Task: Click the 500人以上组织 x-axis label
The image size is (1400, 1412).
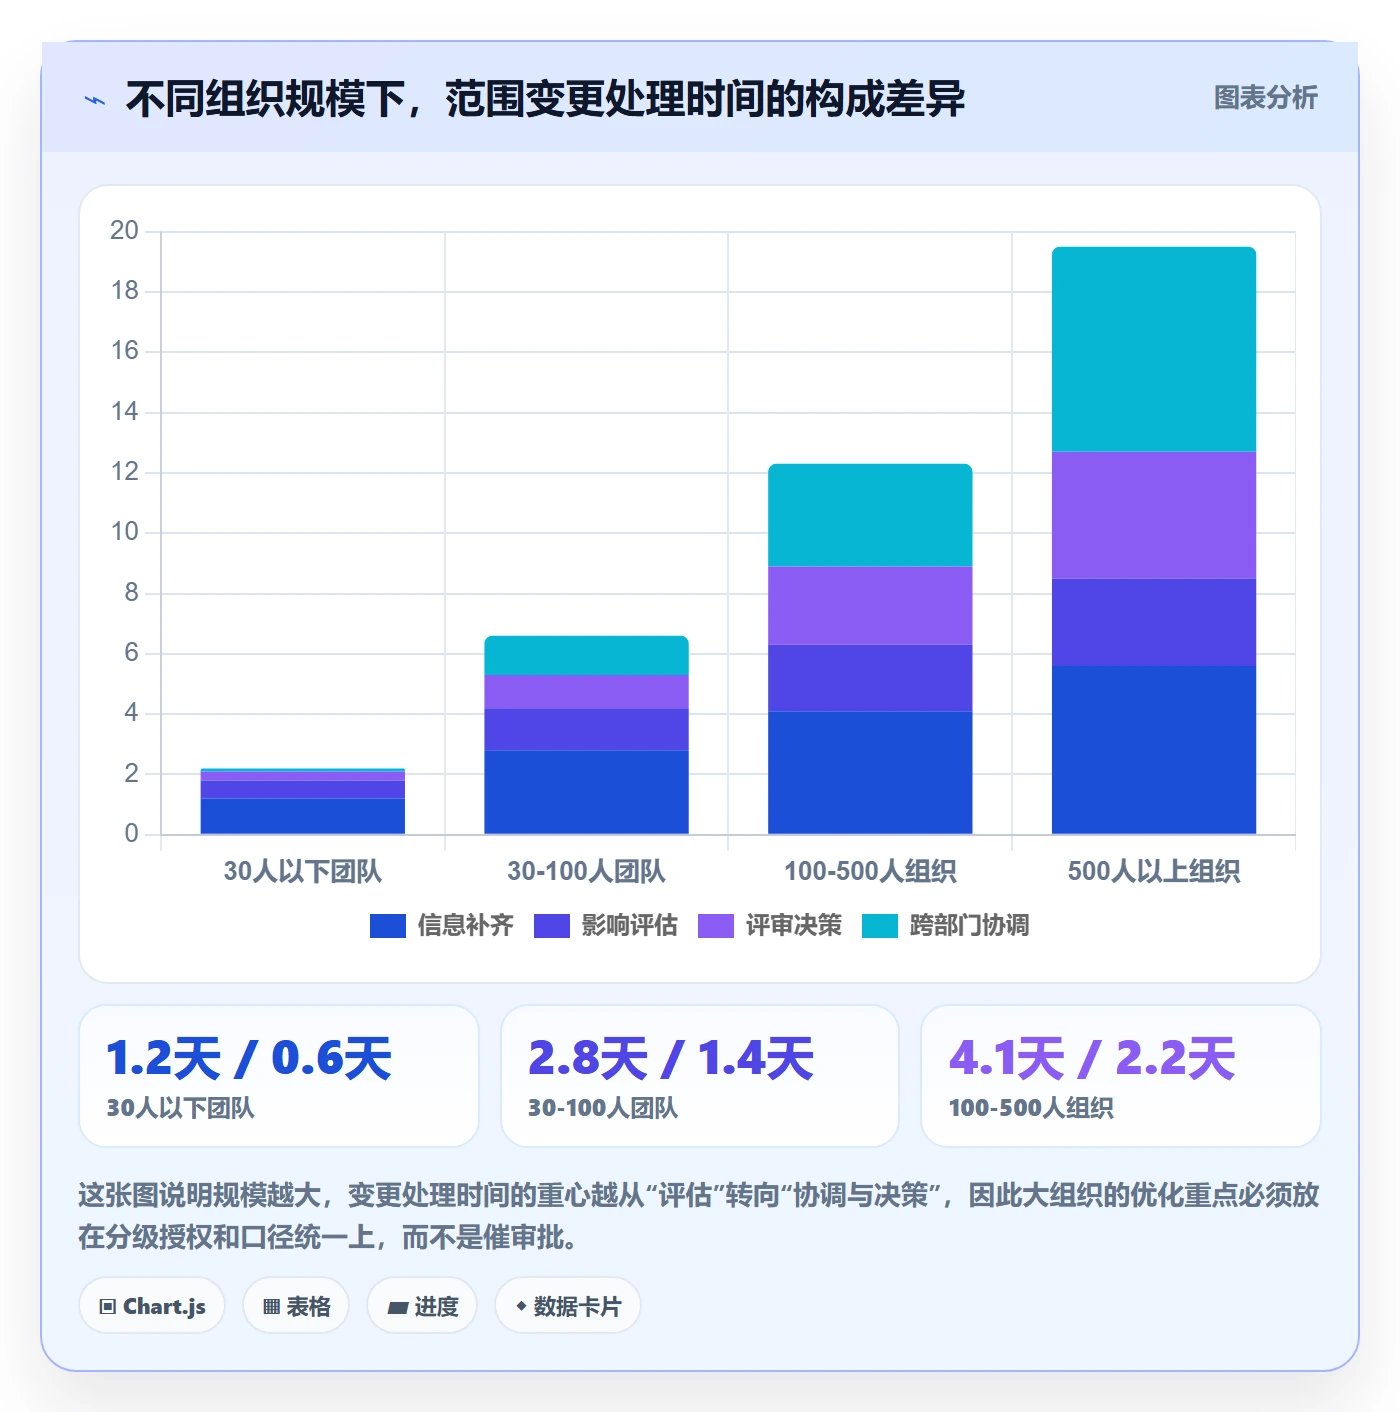Action: [1154, 871]
